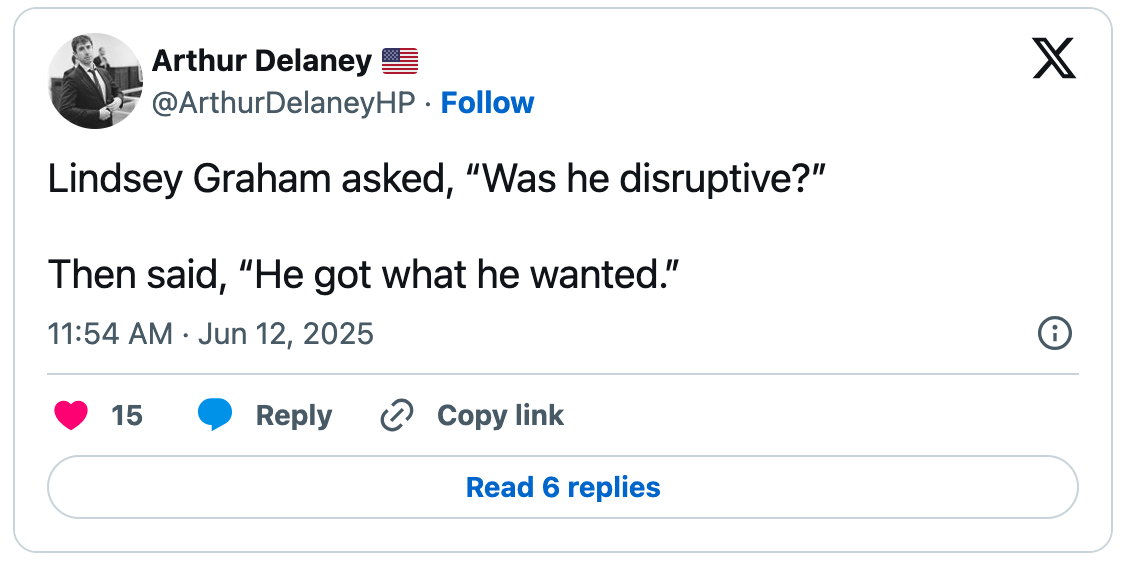
Task: Open the tweet info circle icon
Action: 1055,333
